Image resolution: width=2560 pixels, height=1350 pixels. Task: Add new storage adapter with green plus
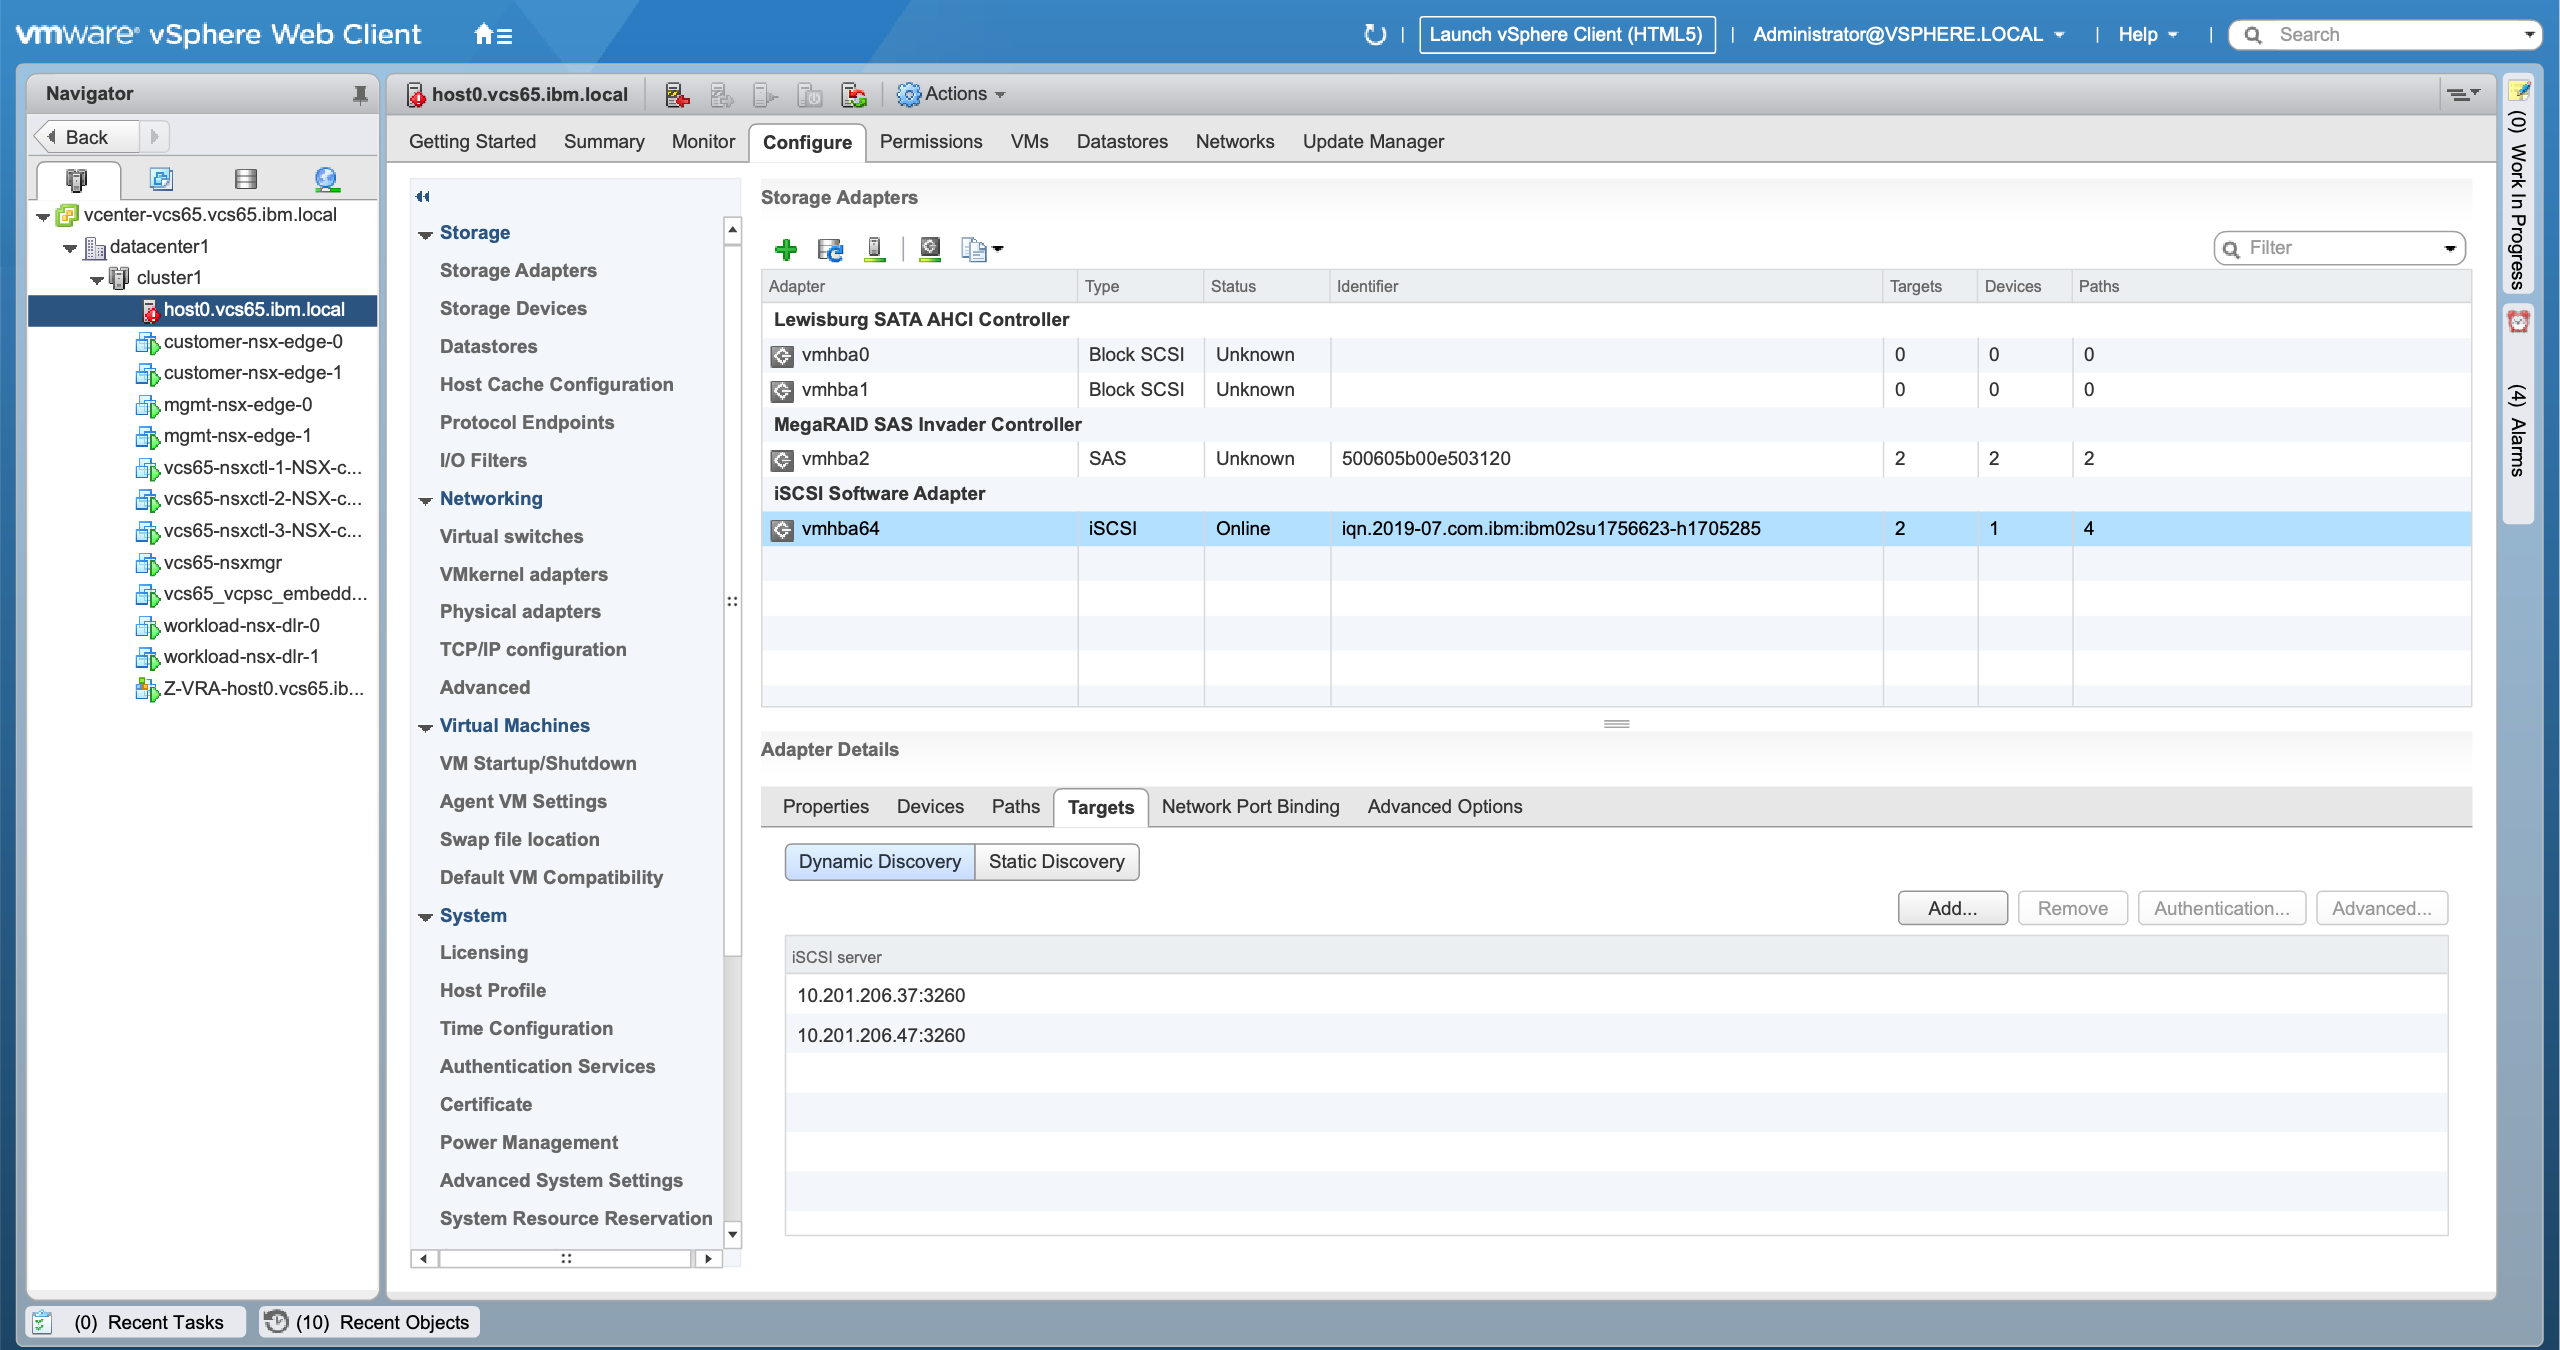click(786, 249)
